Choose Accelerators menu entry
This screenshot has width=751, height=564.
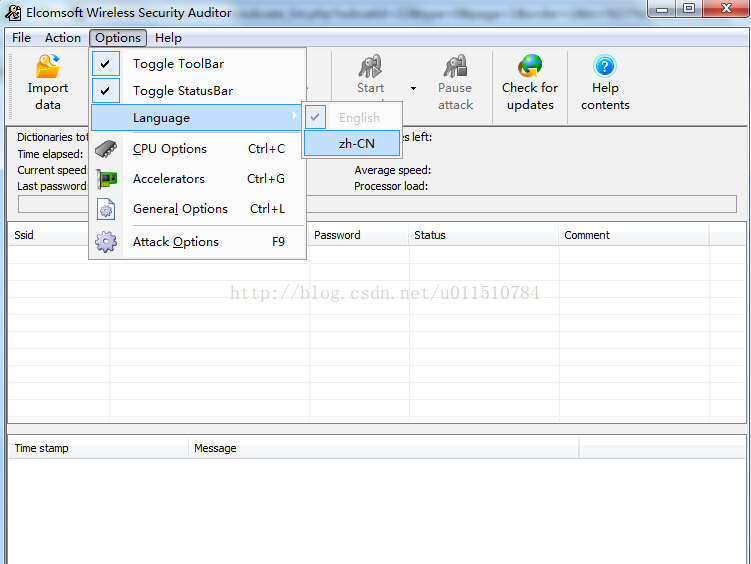(197, 179)
